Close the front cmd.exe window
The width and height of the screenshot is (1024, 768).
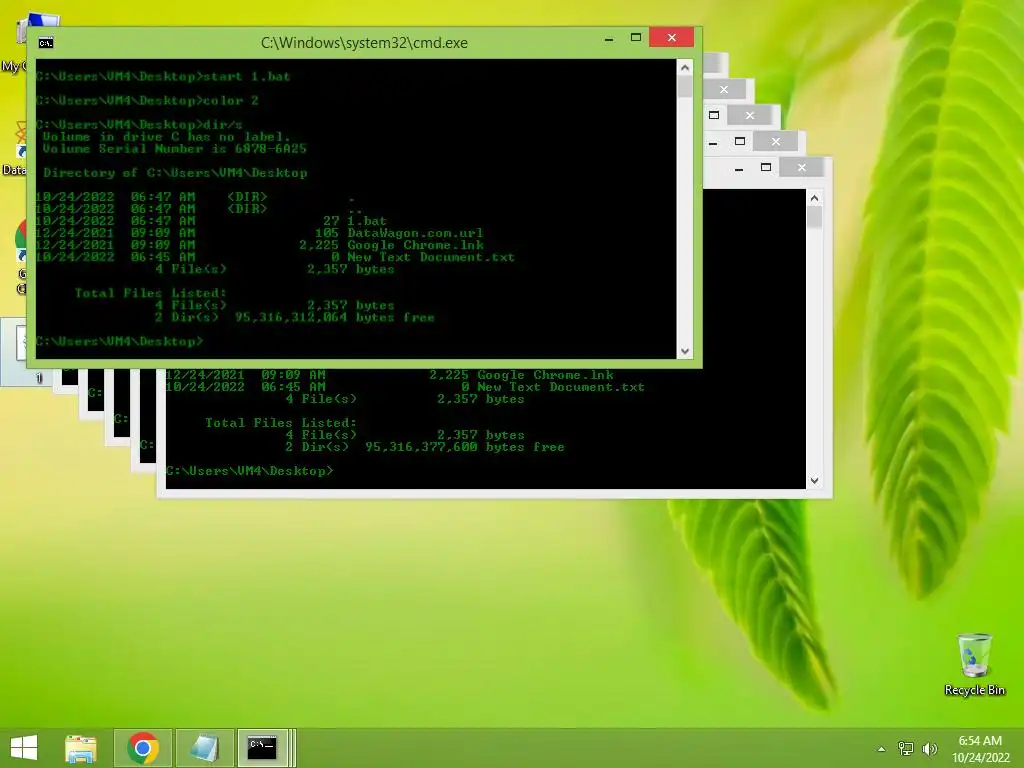coord(671,38)
